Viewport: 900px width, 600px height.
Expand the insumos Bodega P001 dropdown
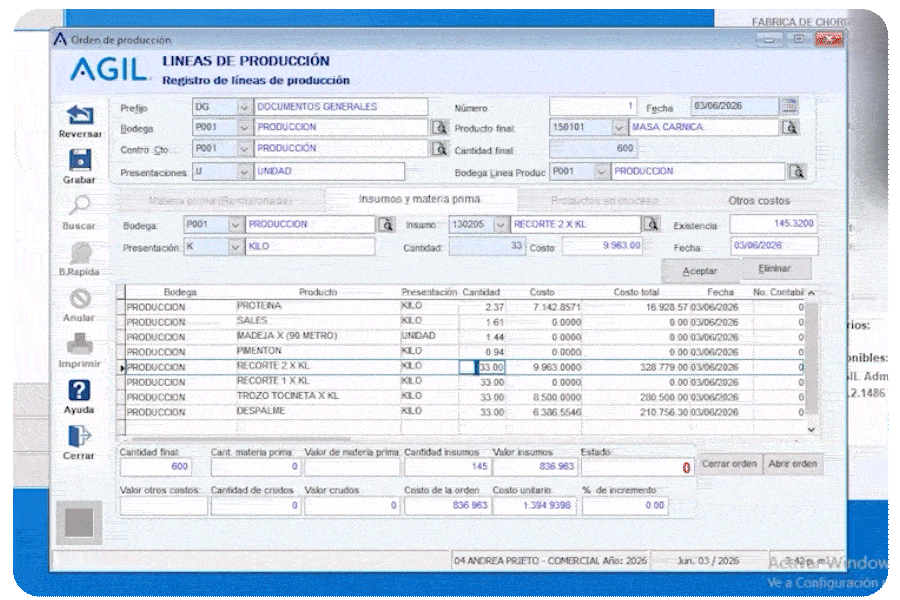(x=235, y=224)
